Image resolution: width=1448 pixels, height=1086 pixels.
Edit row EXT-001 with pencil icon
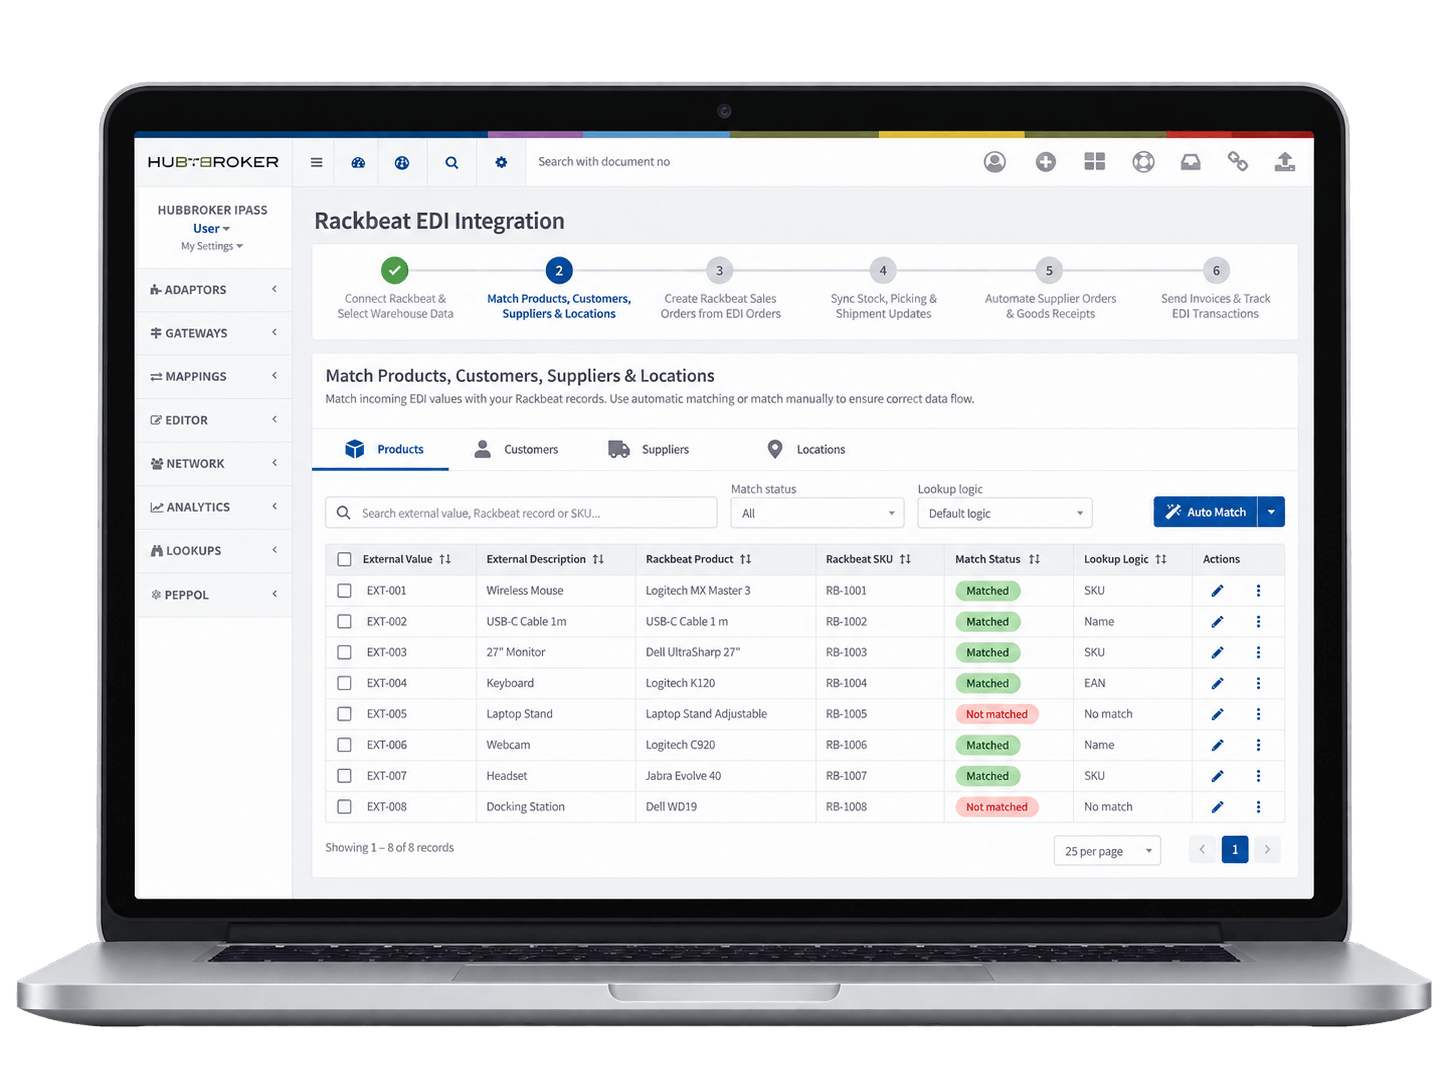[1217, 591]
